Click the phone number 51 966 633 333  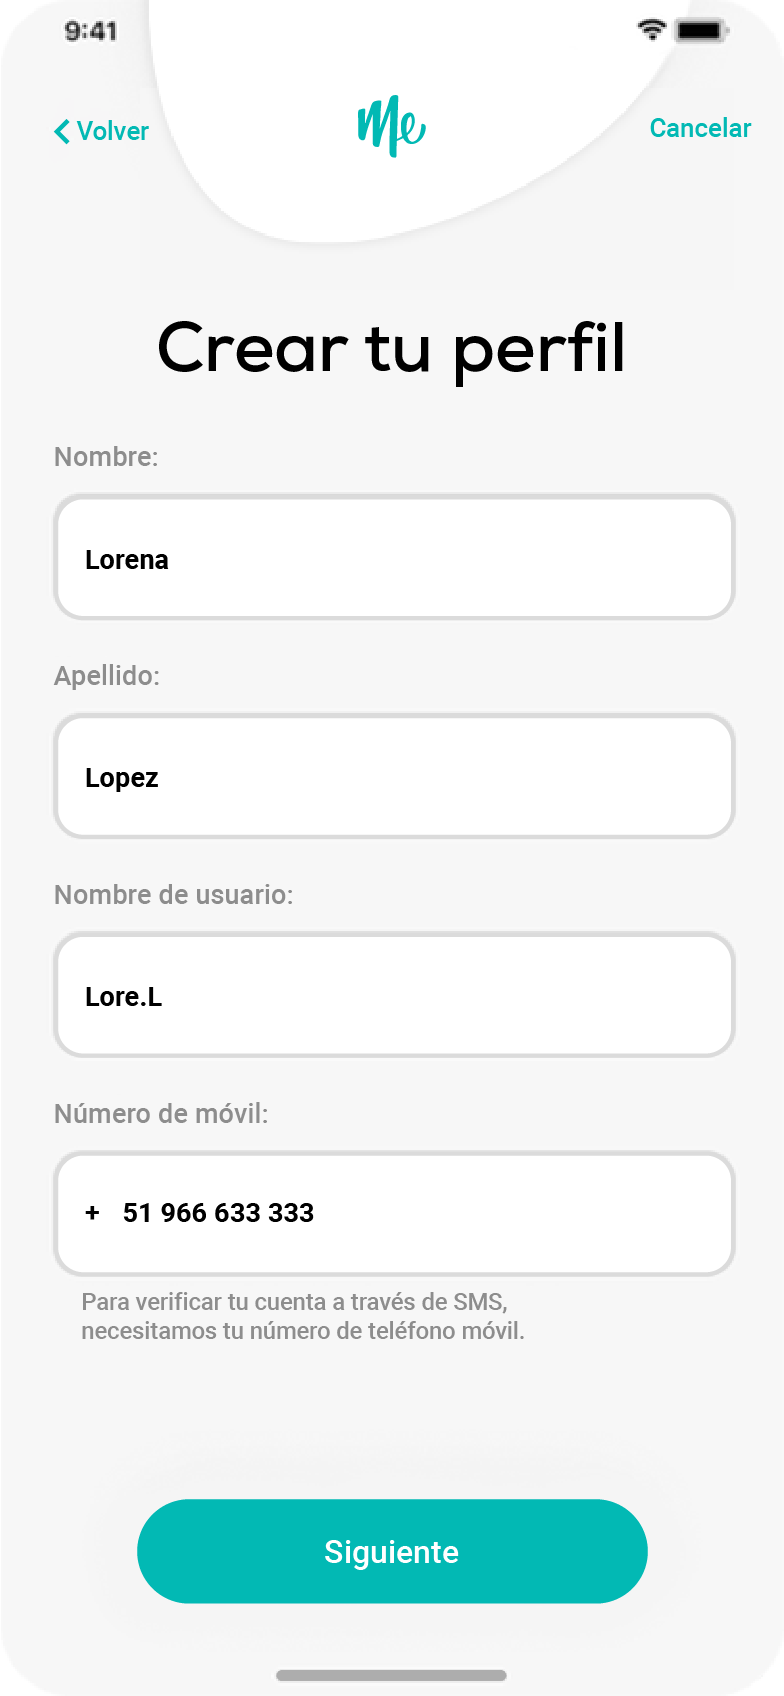point(218,1213)
